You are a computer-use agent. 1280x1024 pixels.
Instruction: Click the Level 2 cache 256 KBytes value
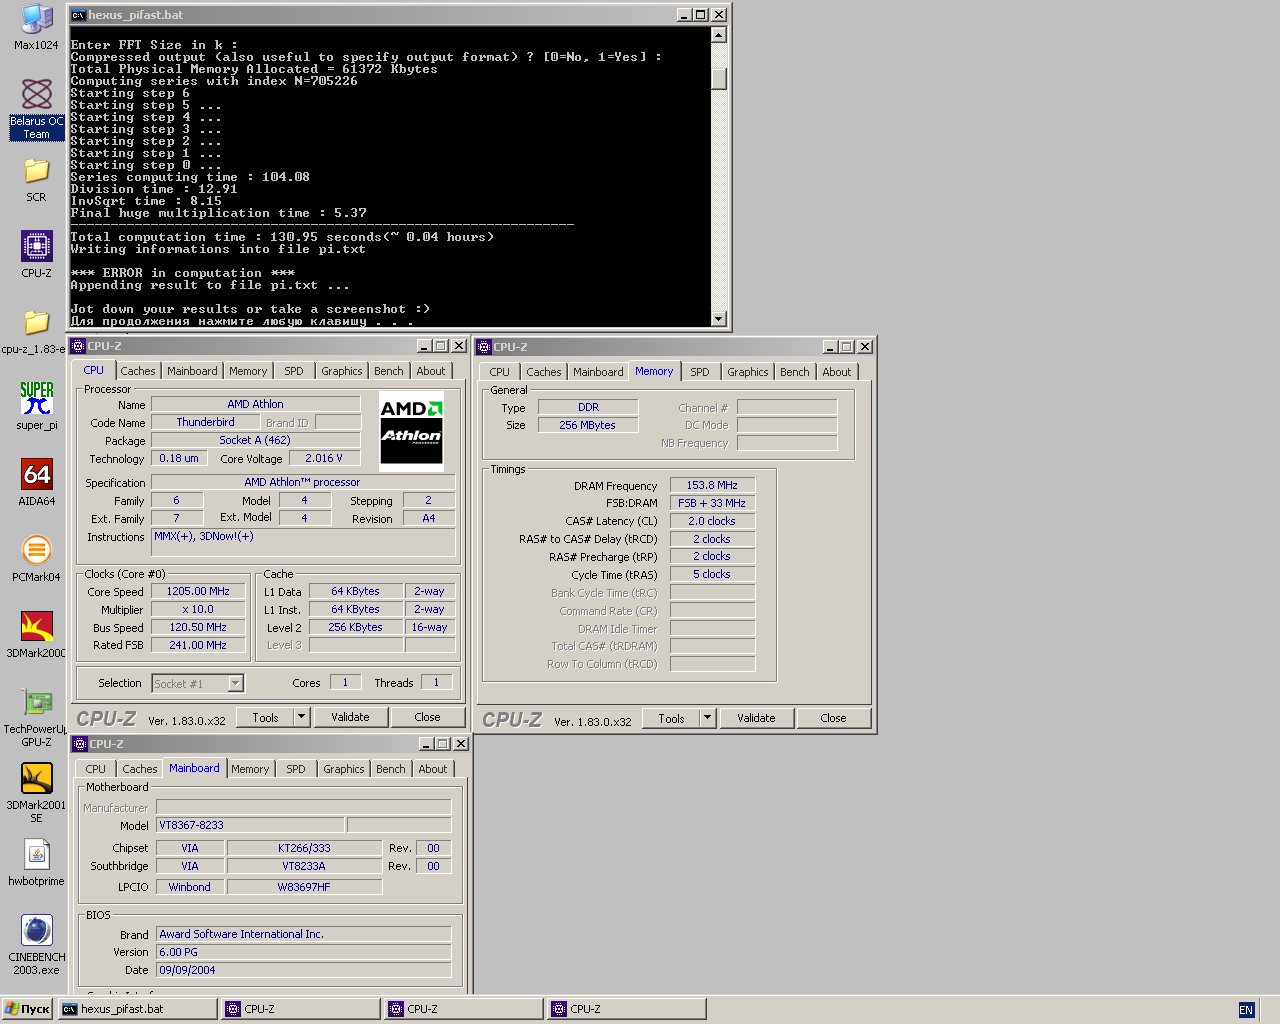coord(356,627)
